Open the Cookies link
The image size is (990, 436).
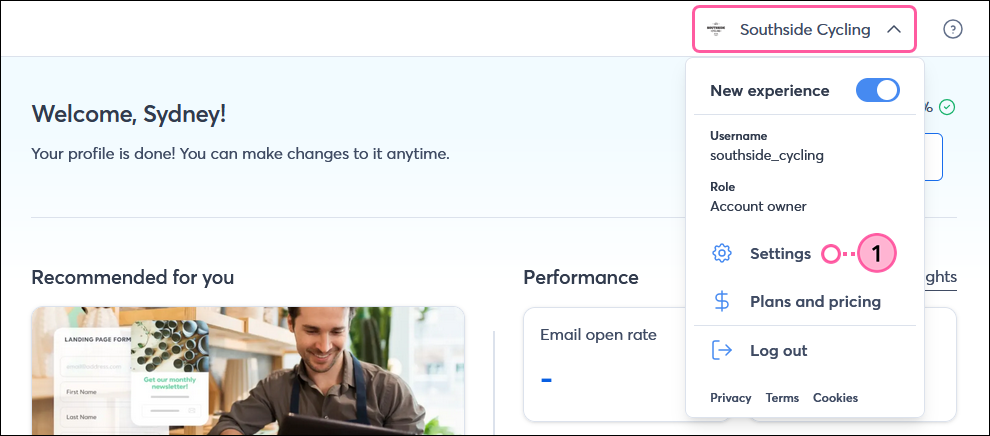[x=835, y=398]
